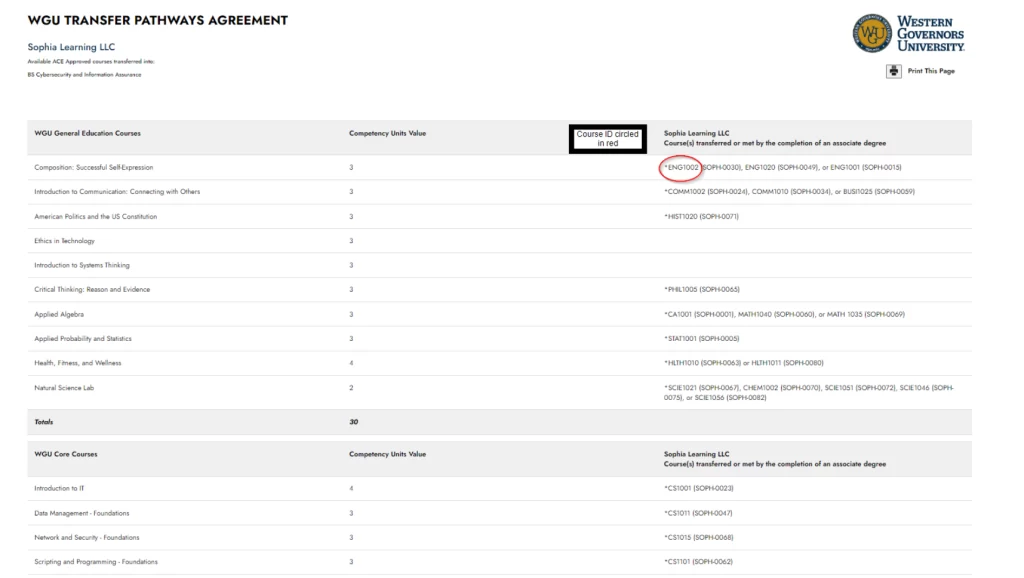Select the unit value 2 for Natural Science Lab

tap(351, 387)
